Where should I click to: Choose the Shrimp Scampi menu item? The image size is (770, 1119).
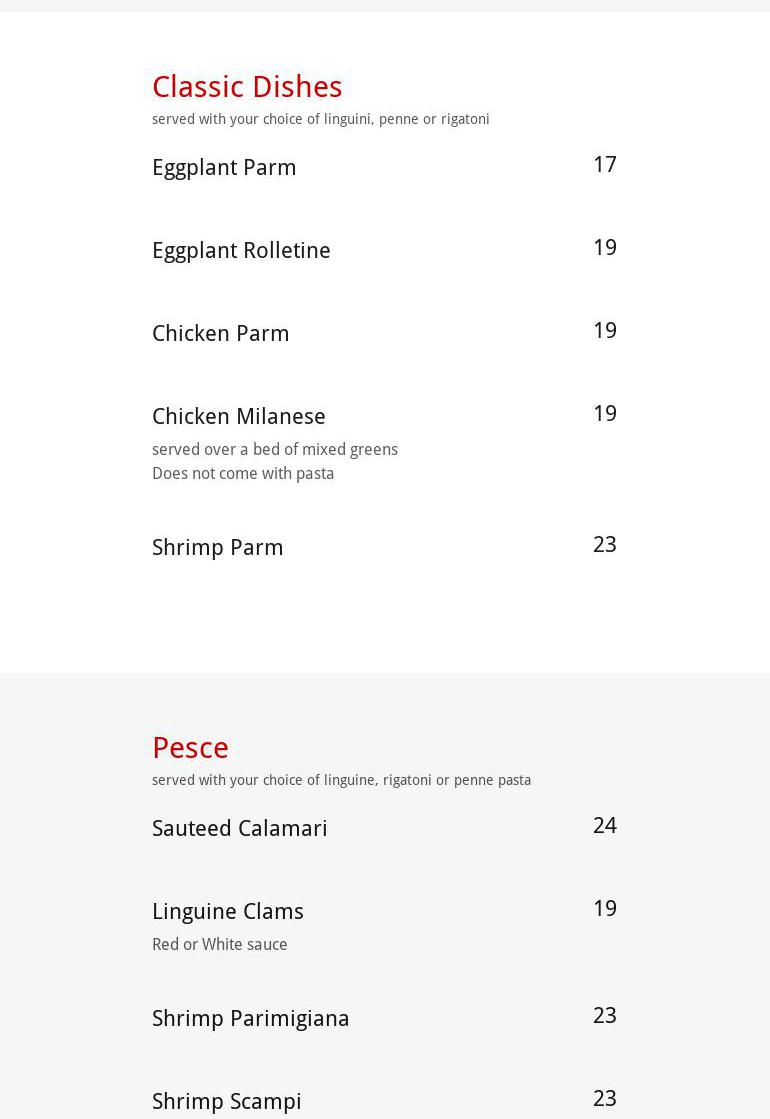click(226, 1101)
